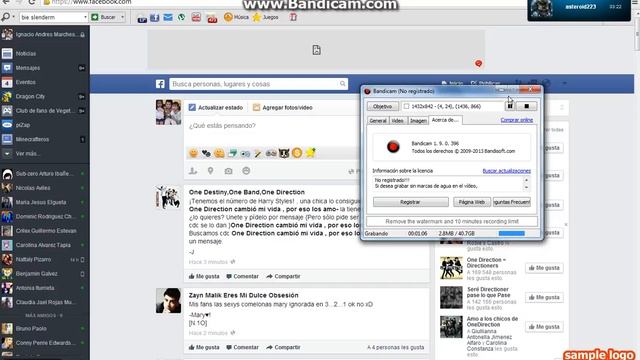
Task: Click Buscar actualizaciones link
Action: point(507,171)
